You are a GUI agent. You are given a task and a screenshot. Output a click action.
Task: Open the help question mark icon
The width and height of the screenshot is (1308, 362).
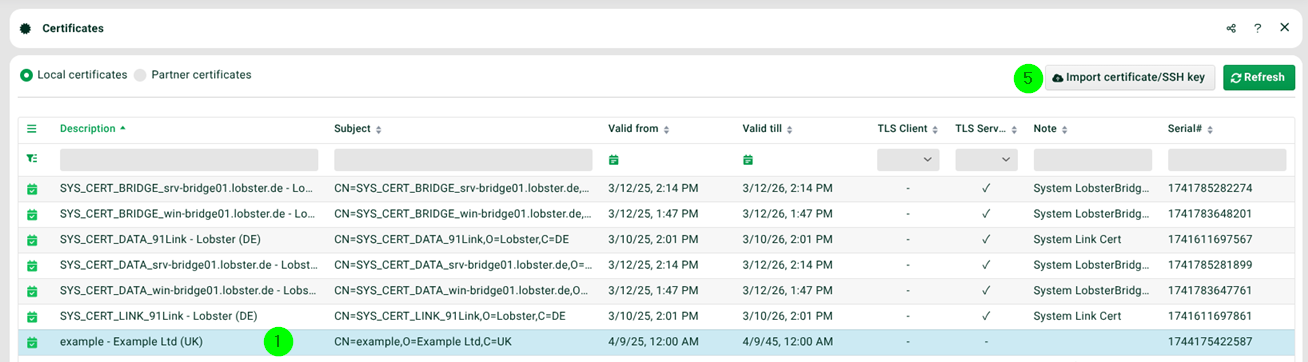point(1258,28)
